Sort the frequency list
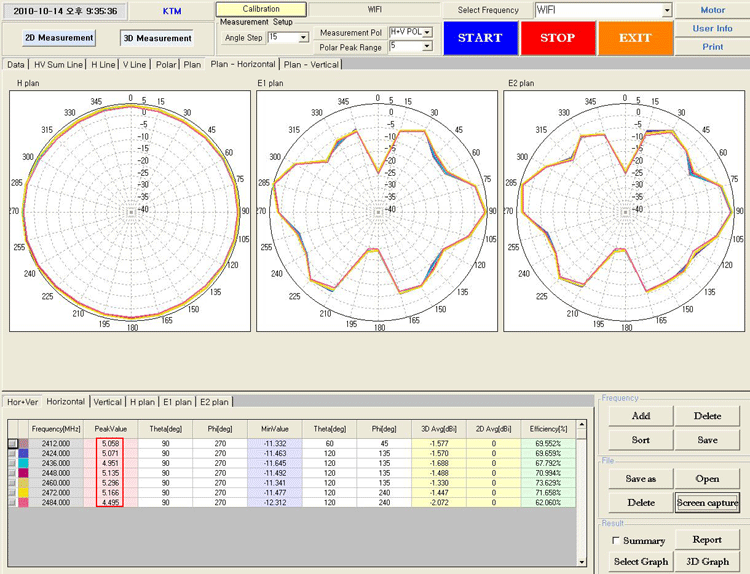750x574 pixels. (641, 440)
